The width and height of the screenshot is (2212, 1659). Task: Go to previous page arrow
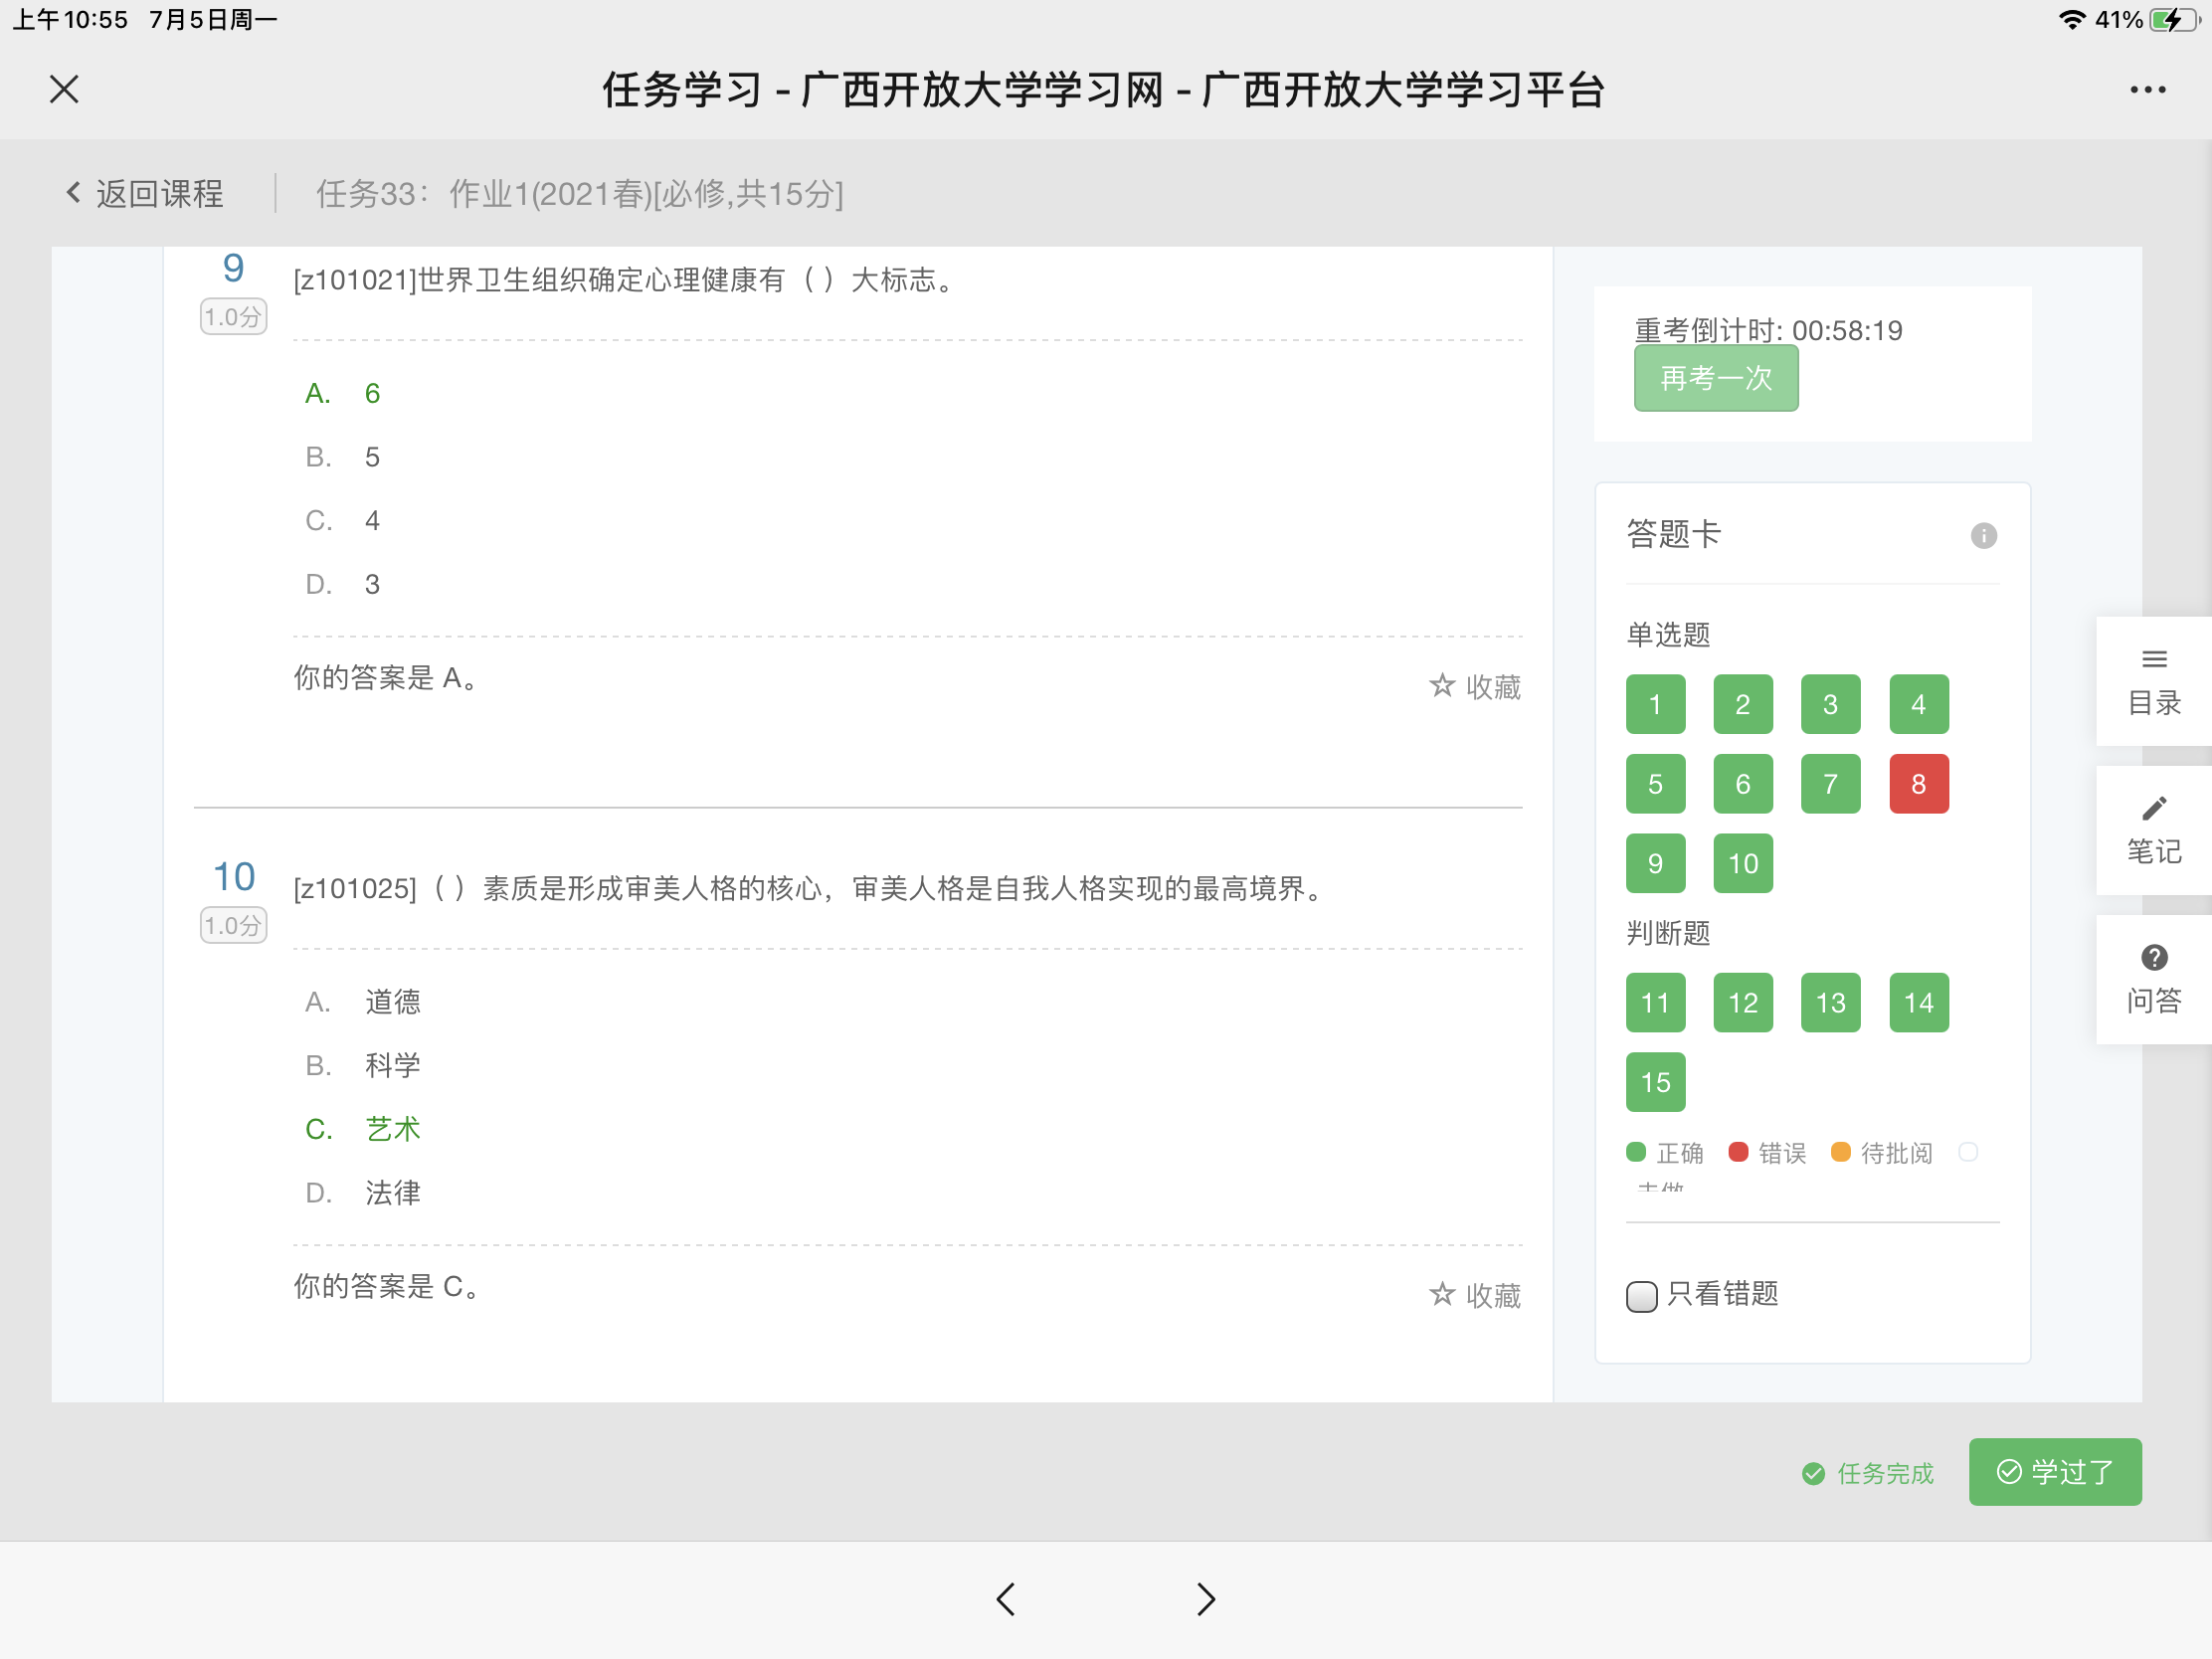tap(1006, 1599)
